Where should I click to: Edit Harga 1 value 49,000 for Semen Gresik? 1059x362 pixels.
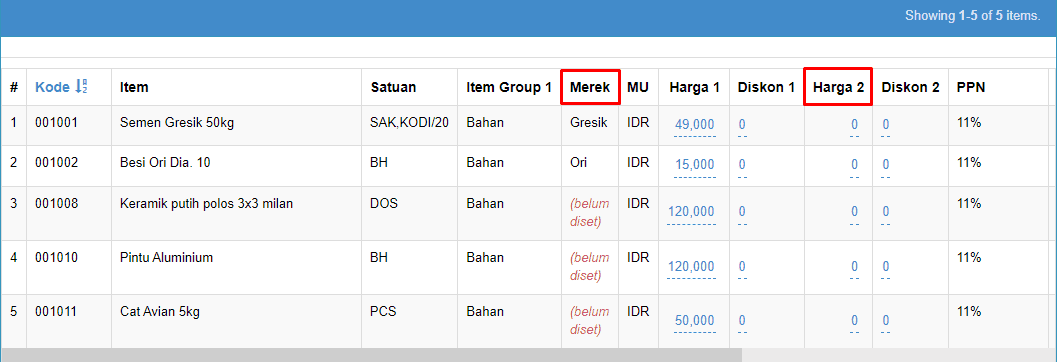click(x=694, y=124)
